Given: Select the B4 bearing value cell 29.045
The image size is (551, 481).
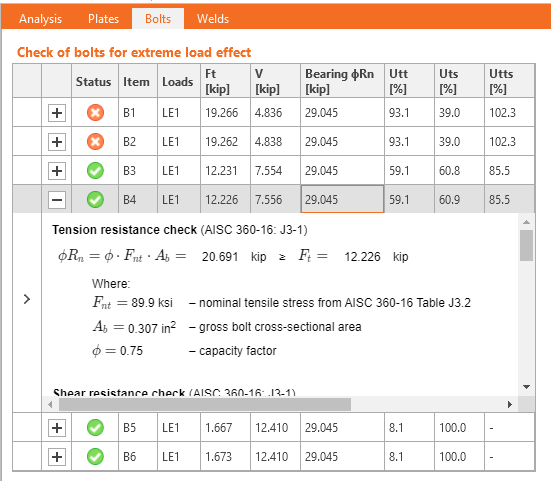Looking at the screenshot, I should click(342, 199).
